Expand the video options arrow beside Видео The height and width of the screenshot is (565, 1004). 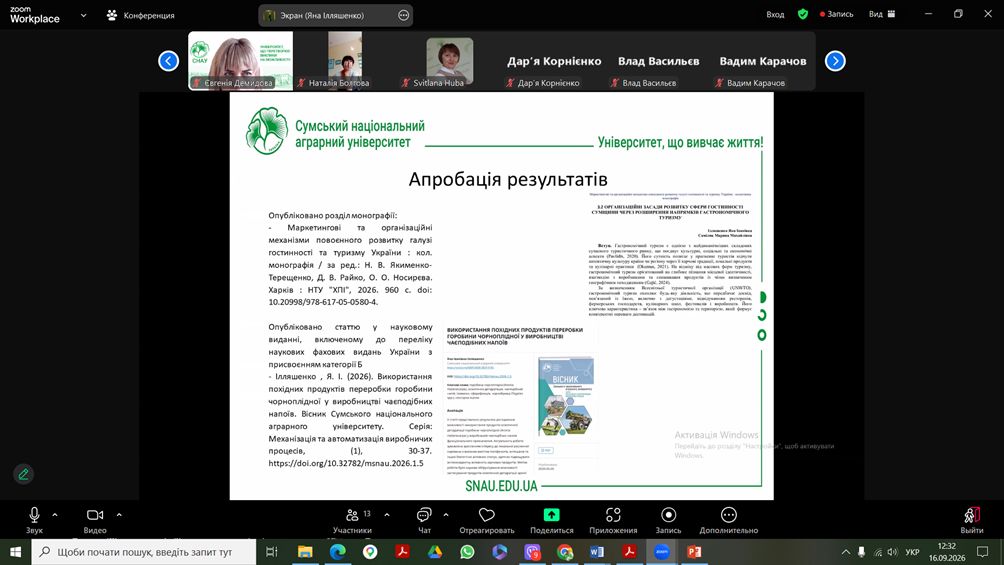119,514
